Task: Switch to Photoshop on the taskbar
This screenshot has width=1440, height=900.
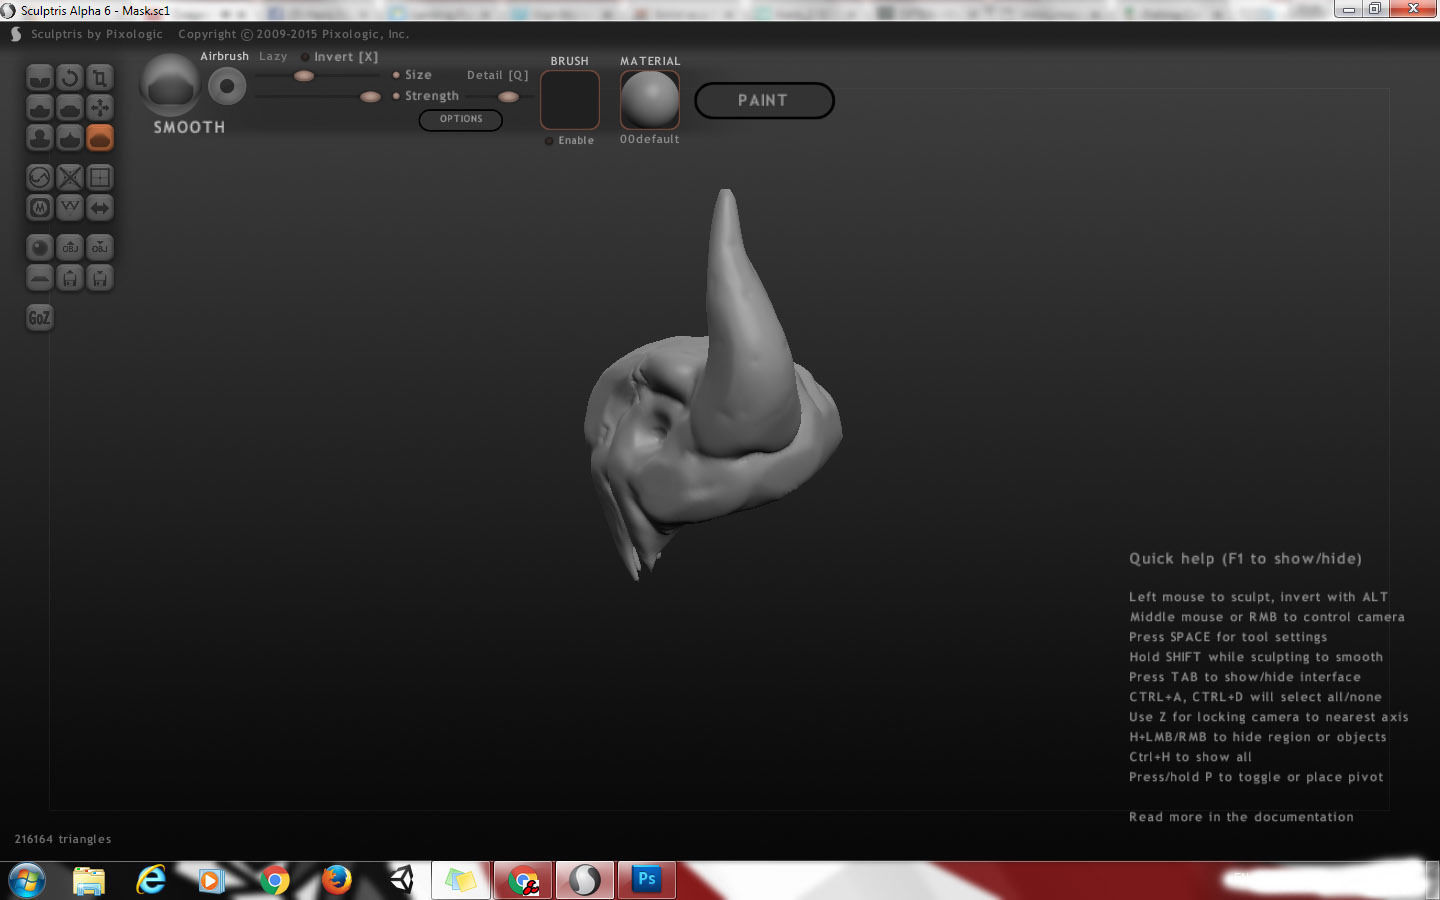Action: pyautogui.click(x=647, y=880)
